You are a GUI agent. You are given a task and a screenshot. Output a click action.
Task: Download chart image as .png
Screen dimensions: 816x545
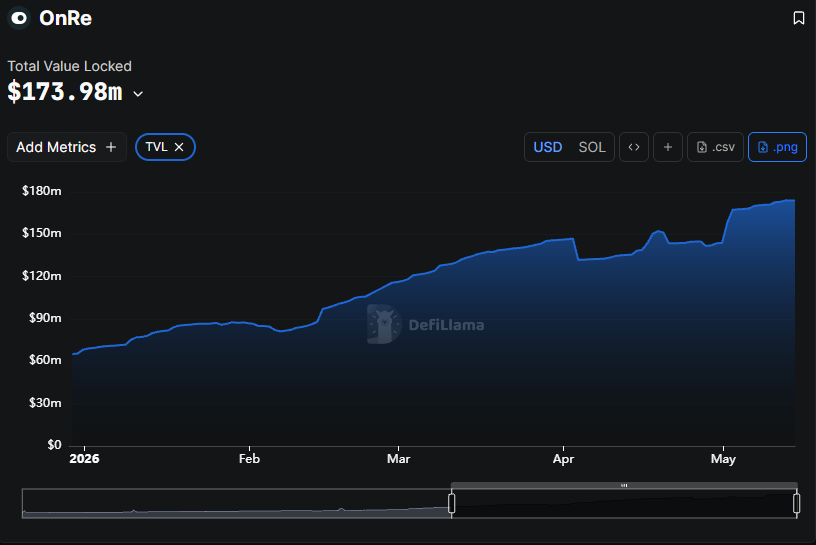point(777,147)
